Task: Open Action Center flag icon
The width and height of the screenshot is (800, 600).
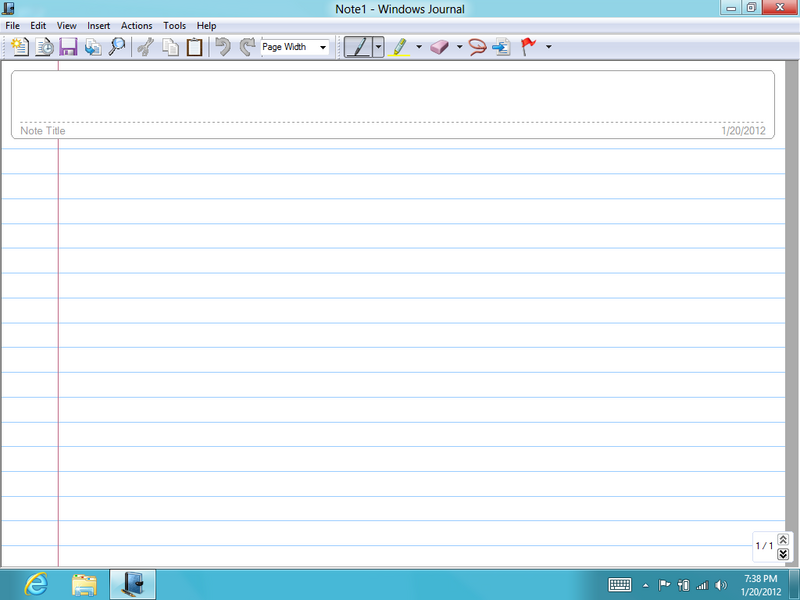Action: (664, 585)
